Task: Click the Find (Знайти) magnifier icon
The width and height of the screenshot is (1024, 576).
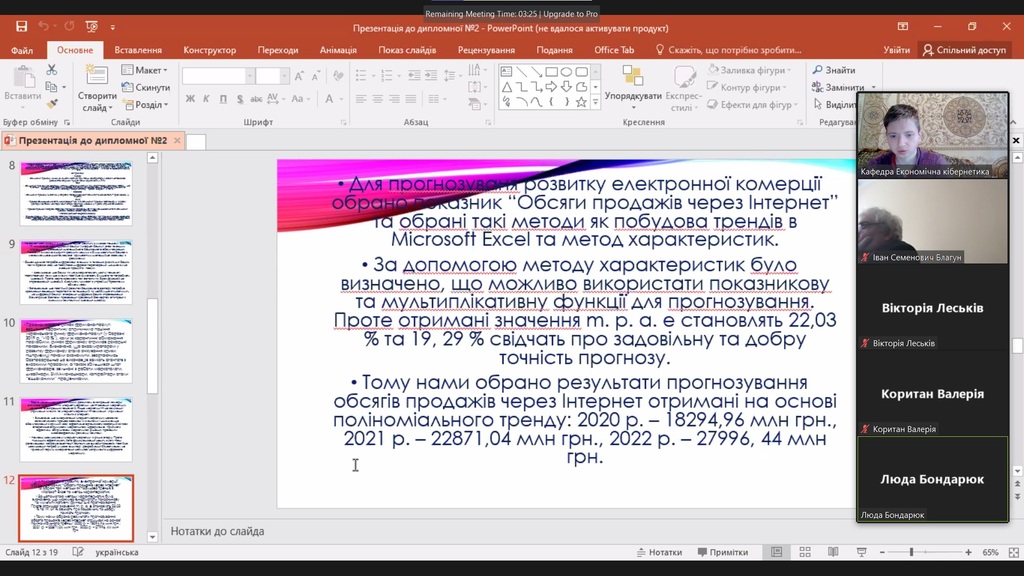Action: pyautogui.click(x=818, y=70)
